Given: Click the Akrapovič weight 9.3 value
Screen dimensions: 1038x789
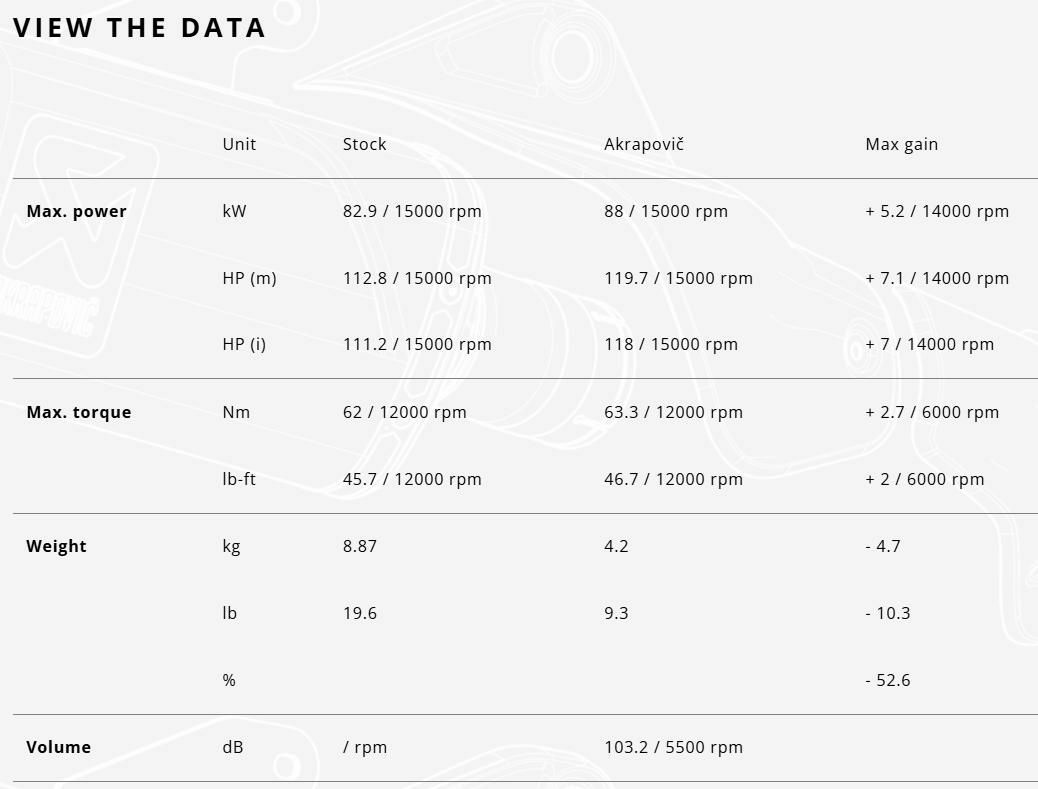Looking at the screenshot, I should (x=616, y=613).
